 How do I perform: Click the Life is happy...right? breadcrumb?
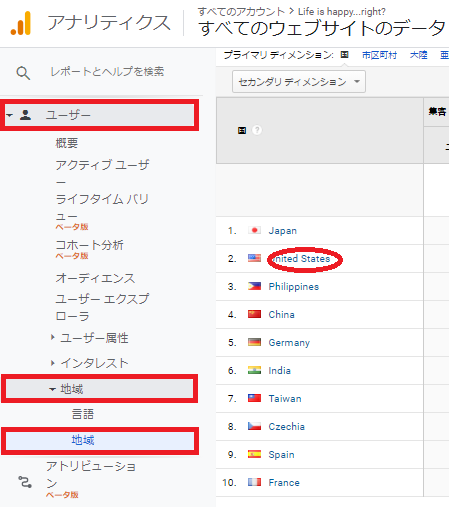tap(342, 12)
